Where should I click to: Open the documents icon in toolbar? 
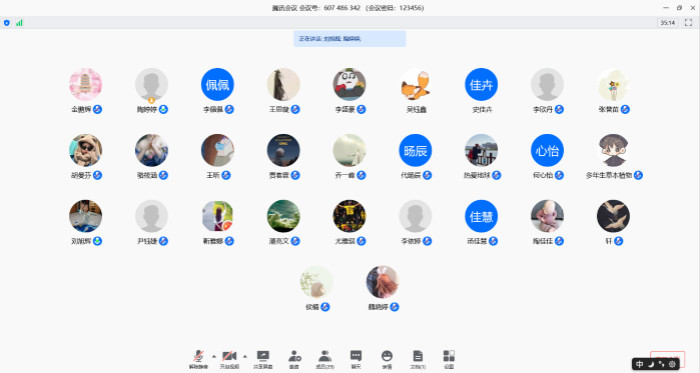click(418, 359)
